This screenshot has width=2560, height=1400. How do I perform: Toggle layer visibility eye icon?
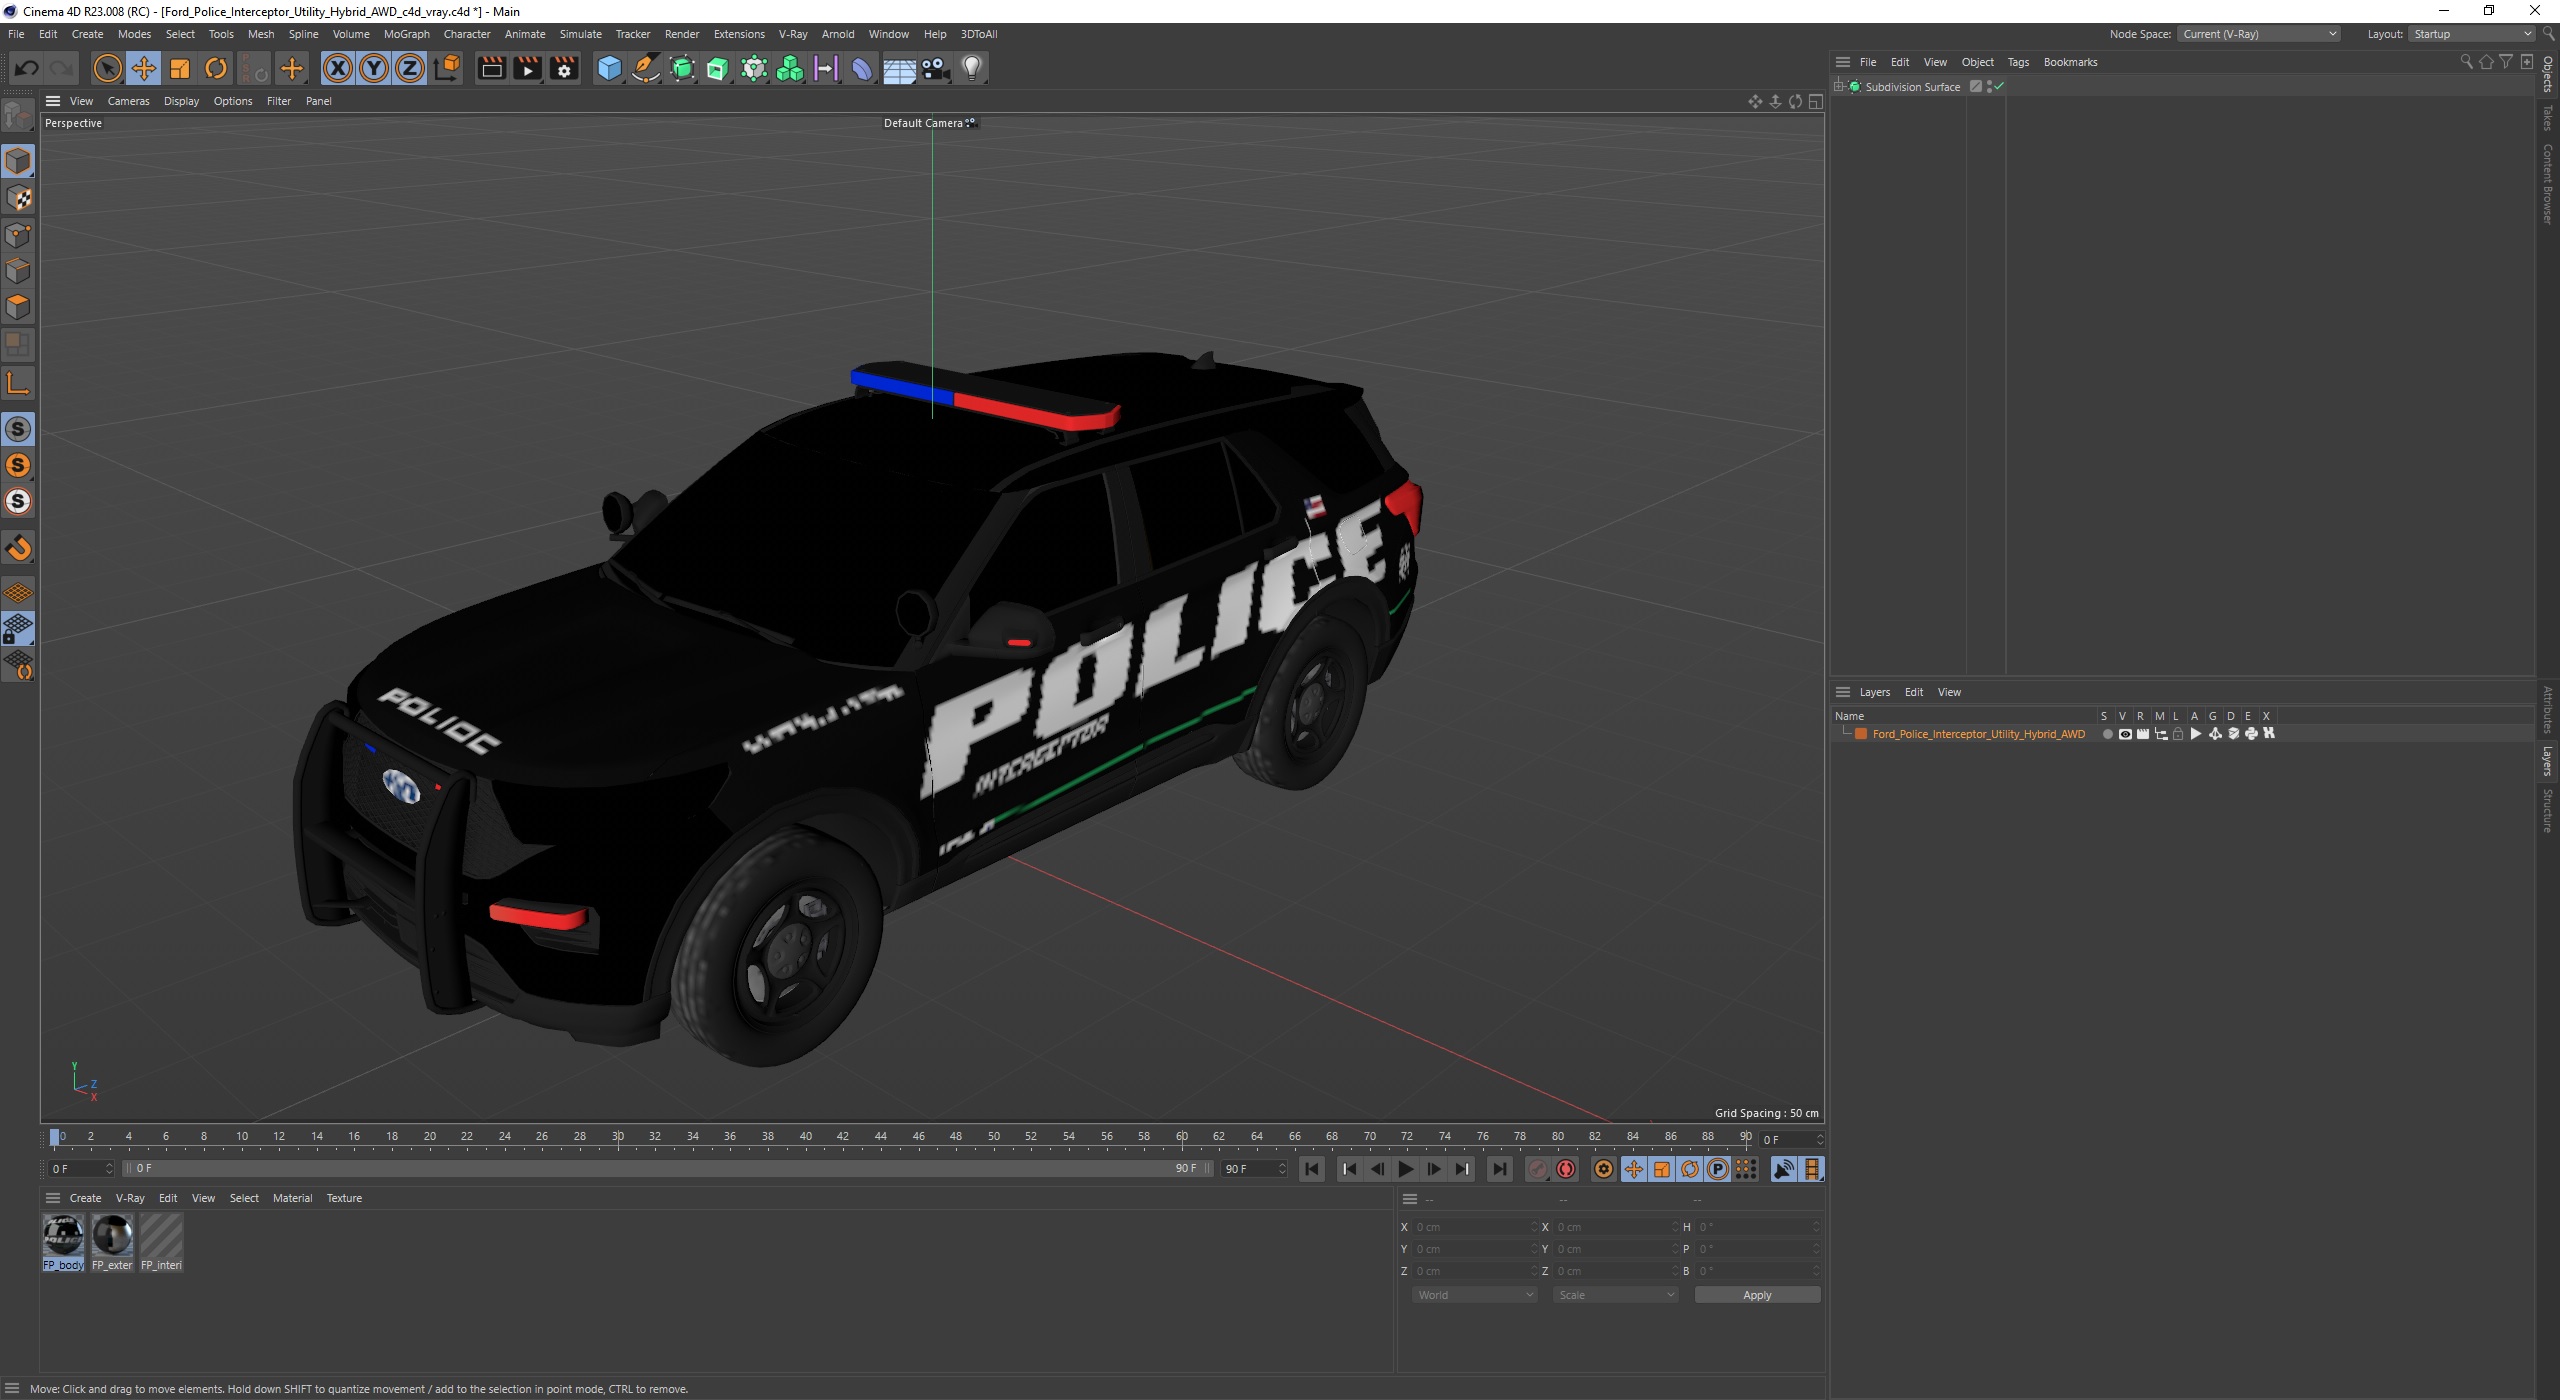2125,734
